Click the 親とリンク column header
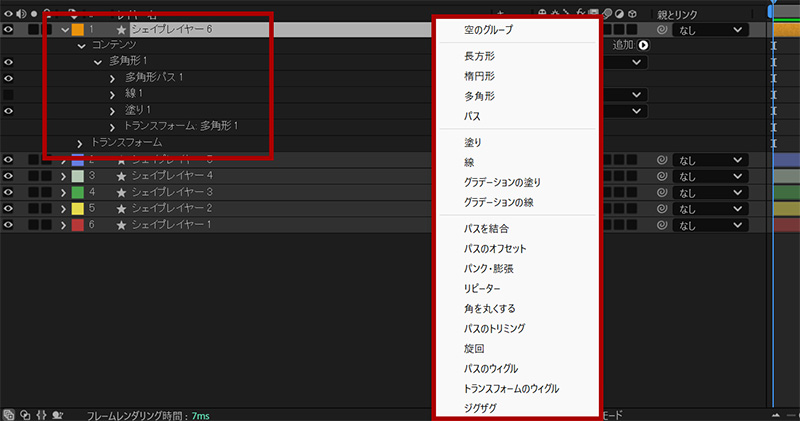Image resolution: width=800 pixels, height=421 pixels. point(677,15)
